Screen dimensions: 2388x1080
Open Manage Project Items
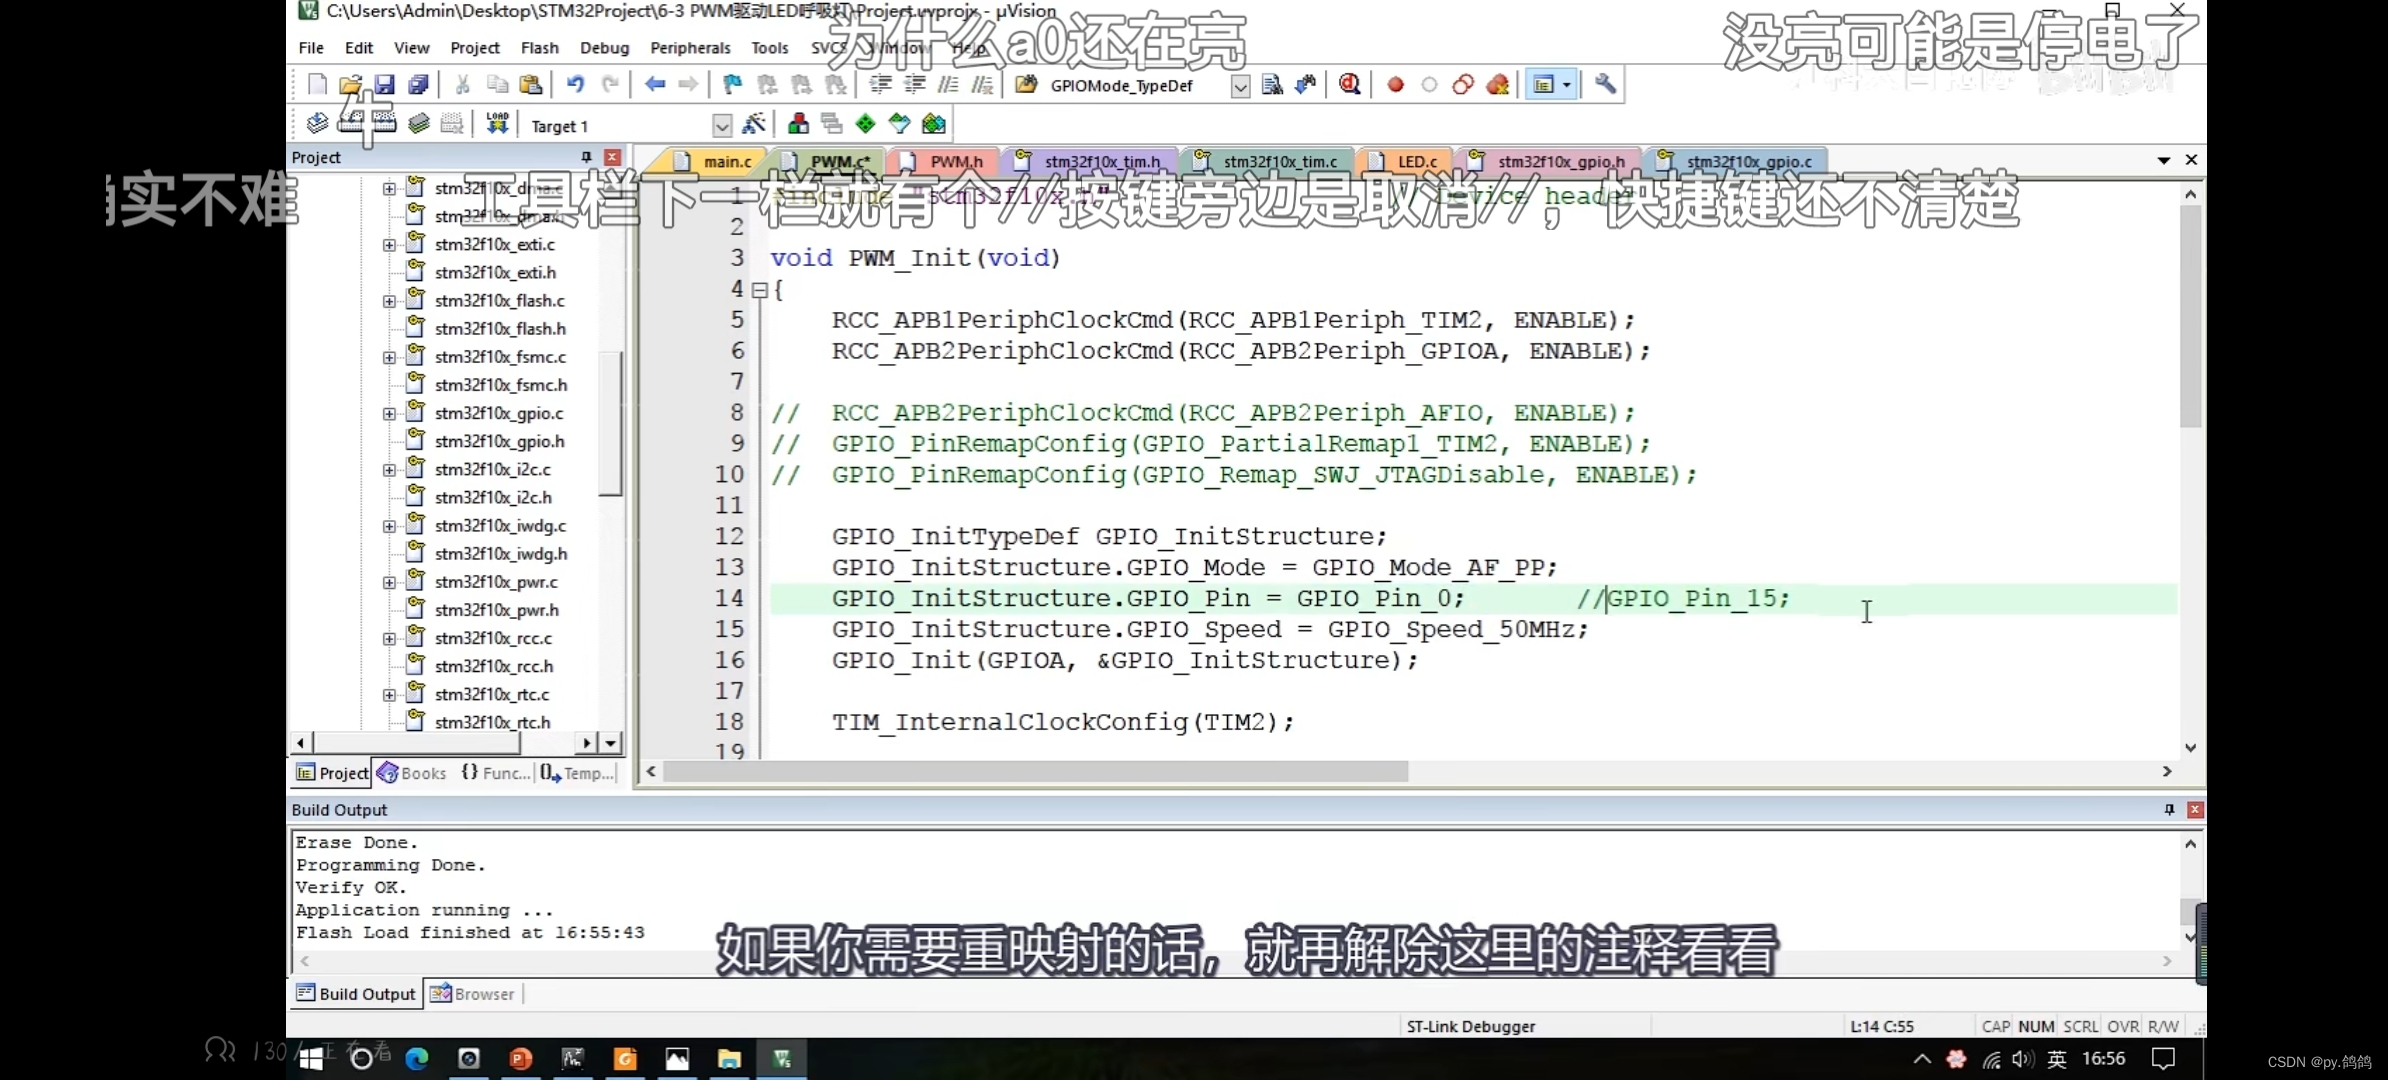tap(798, 123)
